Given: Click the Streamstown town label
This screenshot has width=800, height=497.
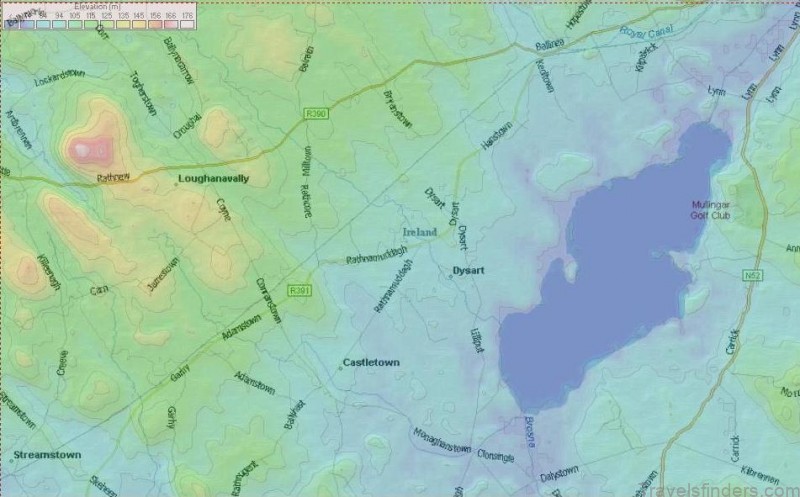Looking at the screenshot, I should pos(47,455).
